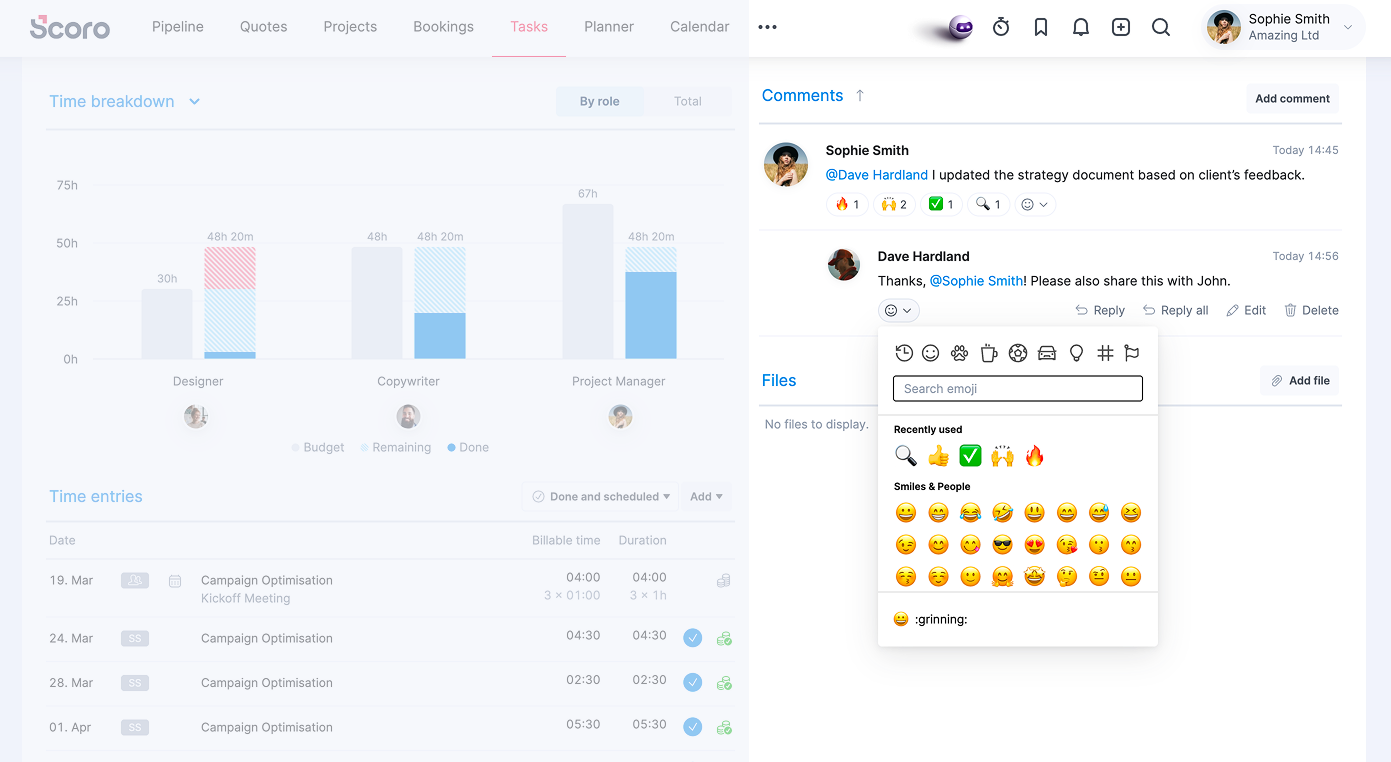Select the Objects lightbulb emoji category
1391x762 pixels.
tap(1076, 353)
